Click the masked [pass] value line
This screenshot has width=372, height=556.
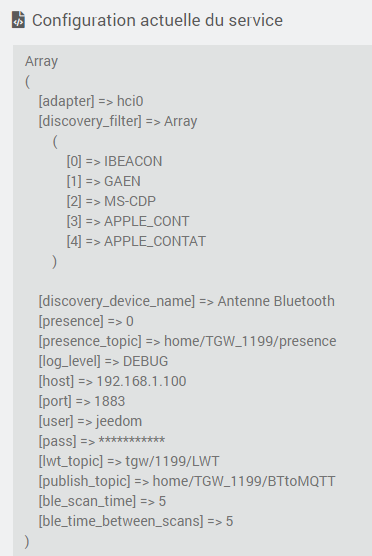(102, 441)
